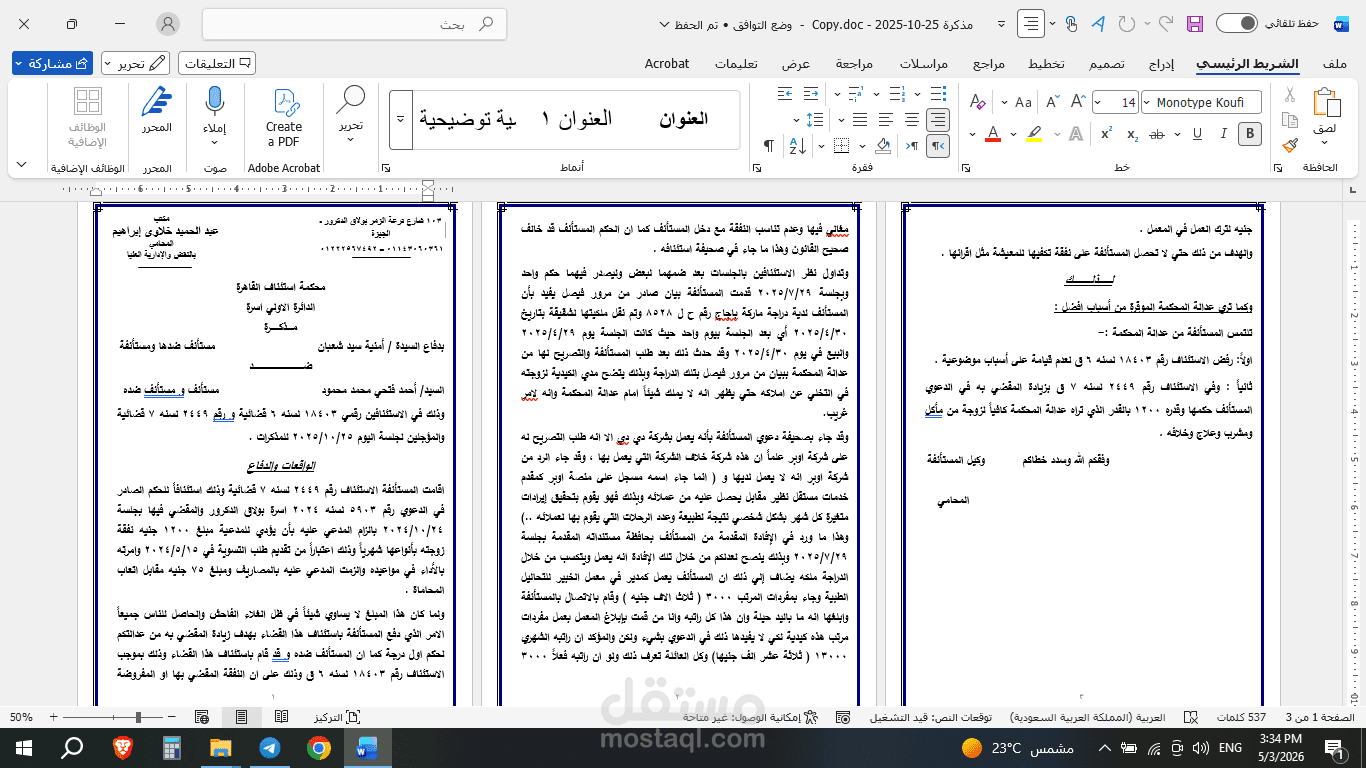
Task: Open the File (ملف) tab
Action: click(x=1335, y=63)
